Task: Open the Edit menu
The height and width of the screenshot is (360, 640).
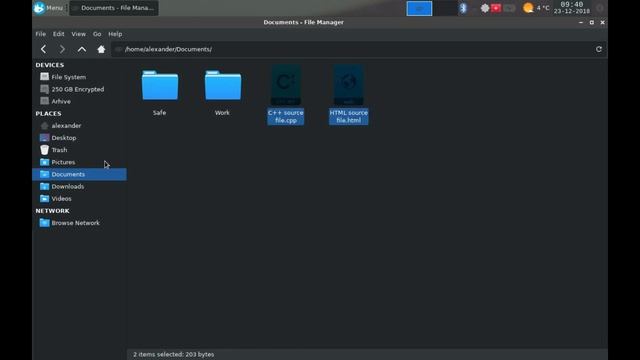Action: pyautogui.click(x=58, y=34)
